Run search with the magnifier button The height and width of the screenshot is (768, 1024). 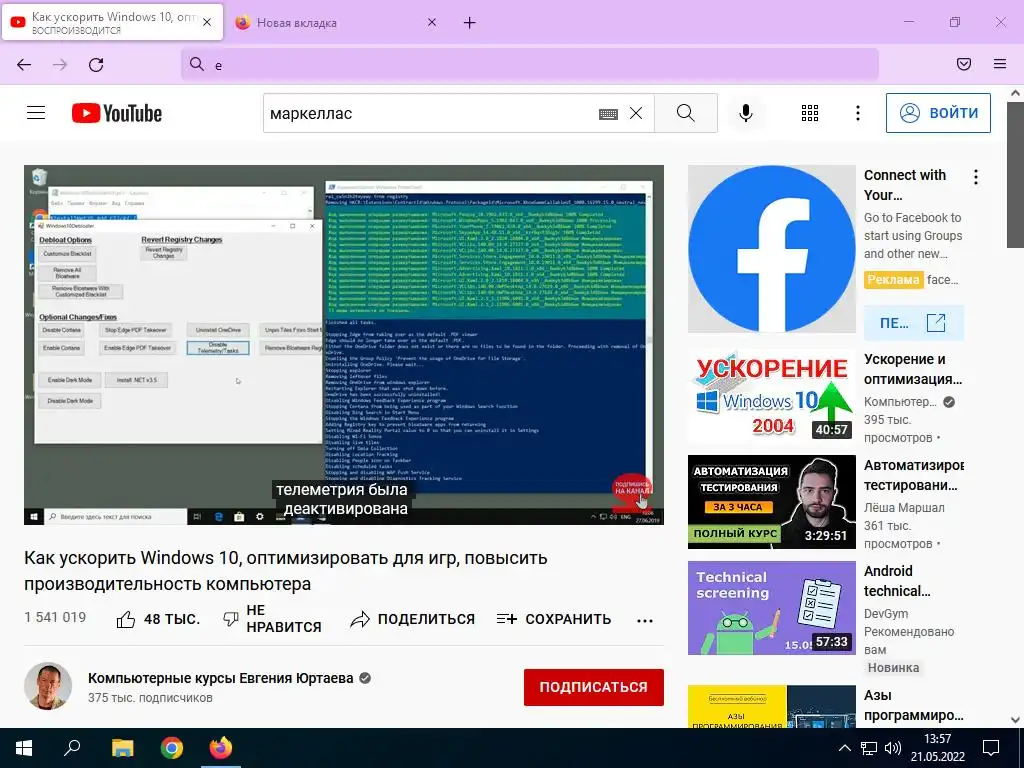[x=686, y=113]
